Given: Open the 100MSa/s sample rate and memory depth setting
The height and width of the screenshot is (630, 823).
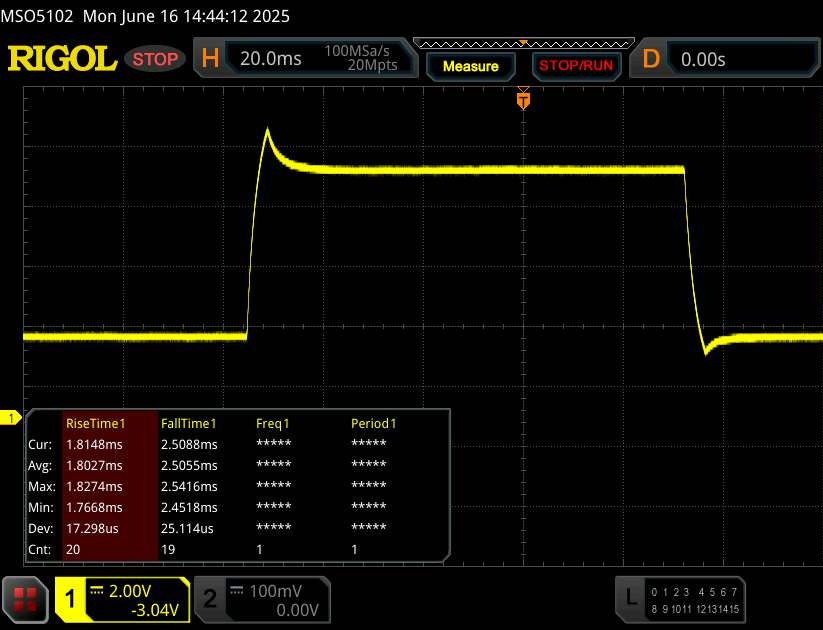Looking at the screenshot, I should pos(361,58).
